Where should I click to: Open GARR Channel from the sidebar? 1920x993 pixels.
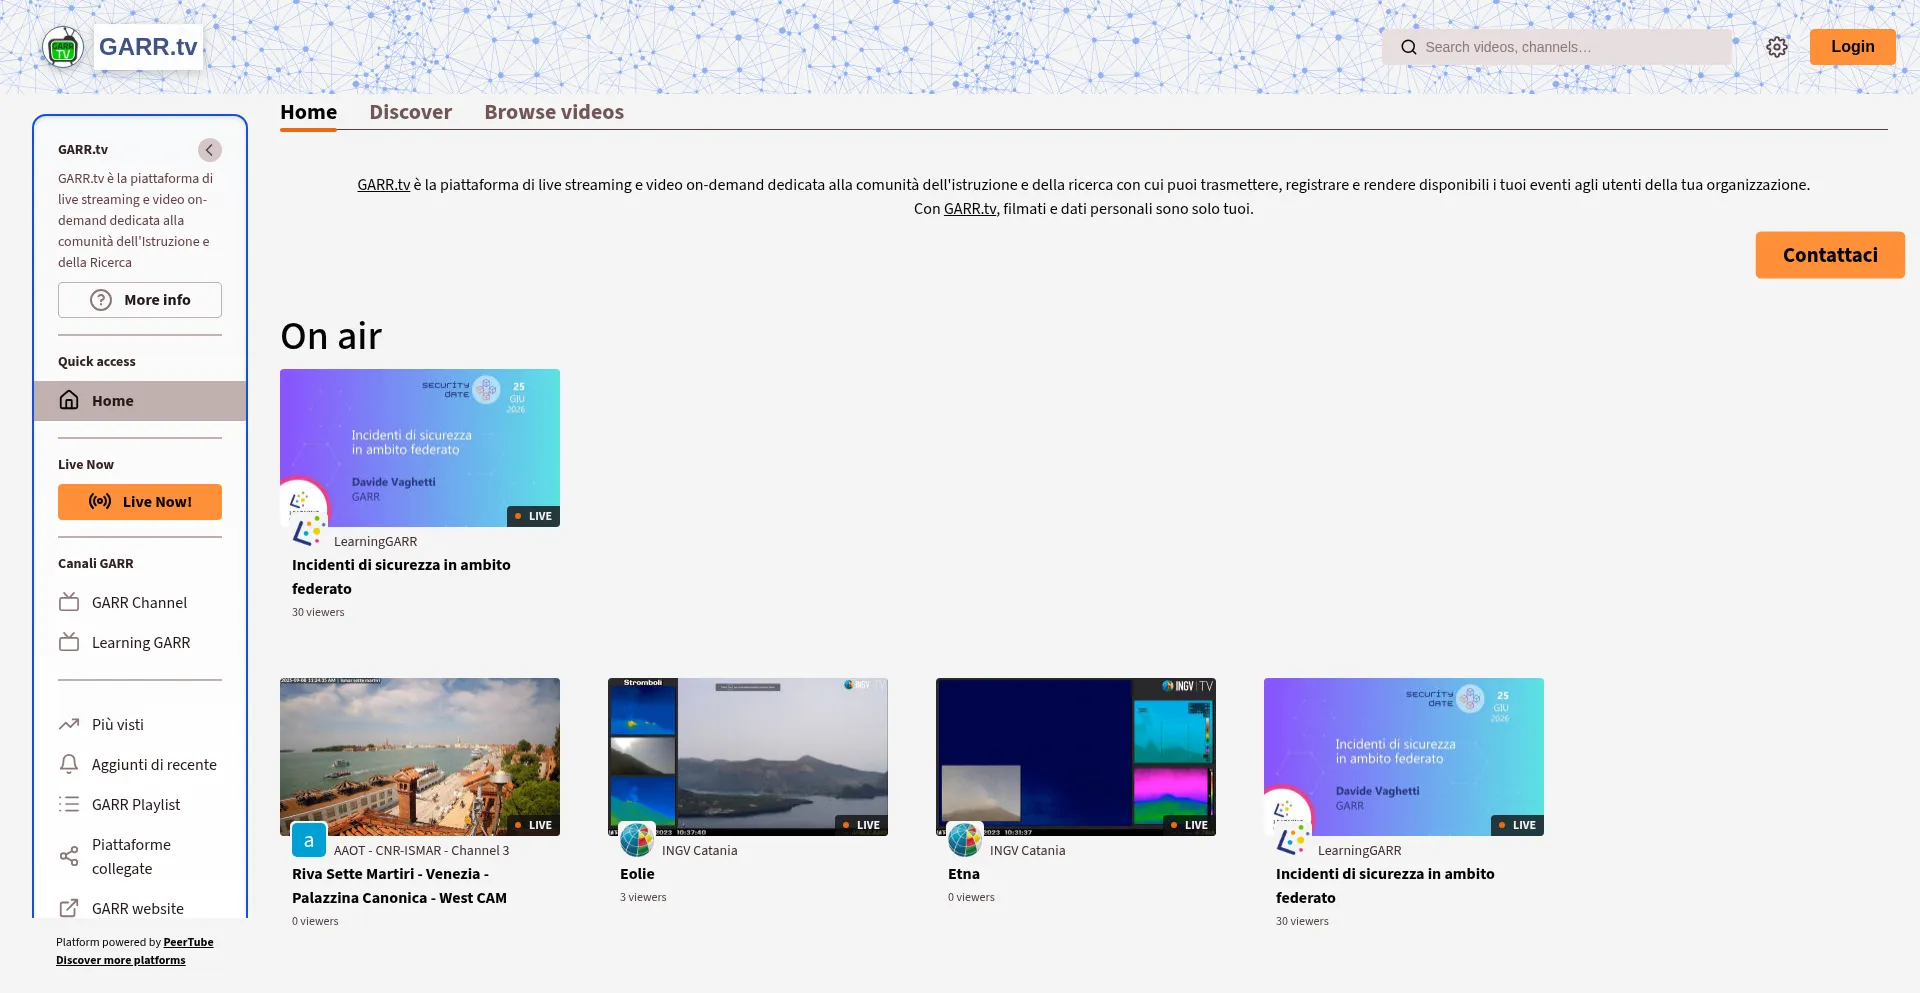140,602
